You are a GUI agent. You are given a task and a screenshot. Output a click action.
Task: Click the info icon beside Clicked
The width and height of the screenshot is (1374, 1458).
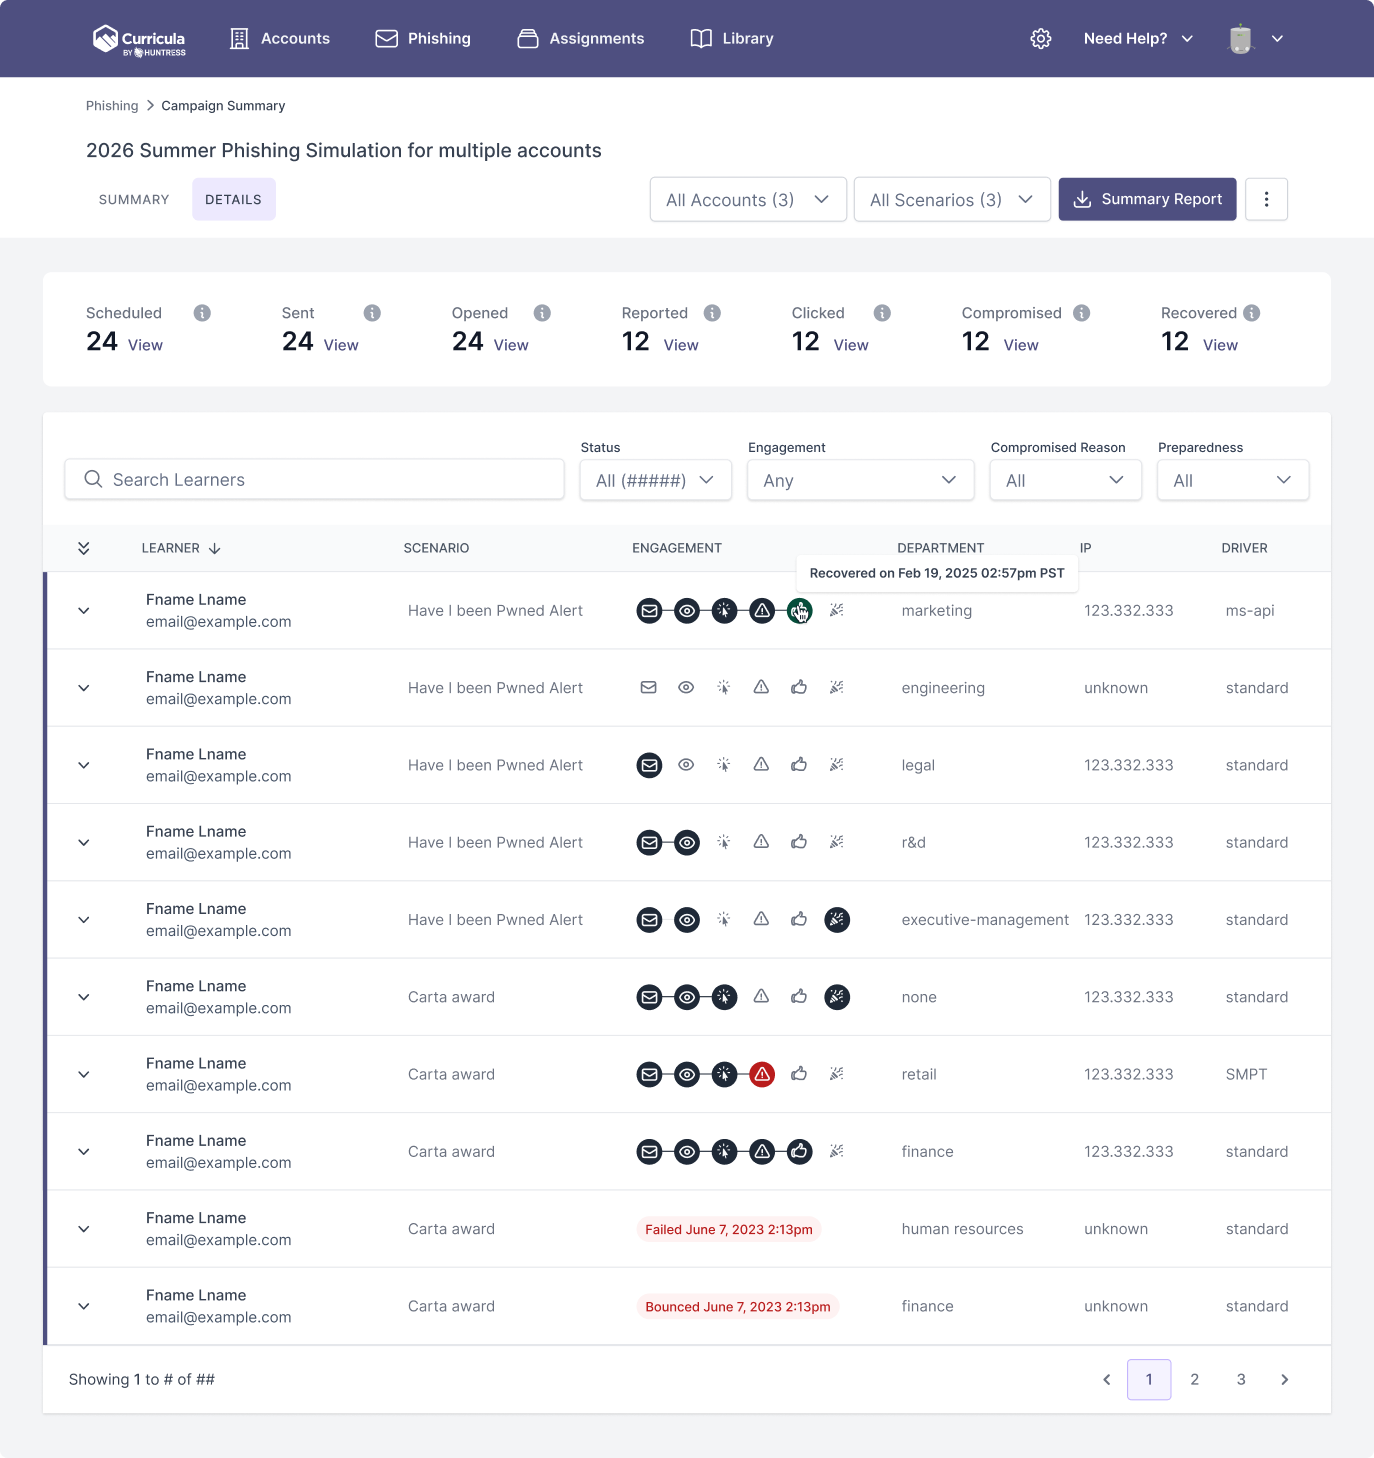click(882, 313)
